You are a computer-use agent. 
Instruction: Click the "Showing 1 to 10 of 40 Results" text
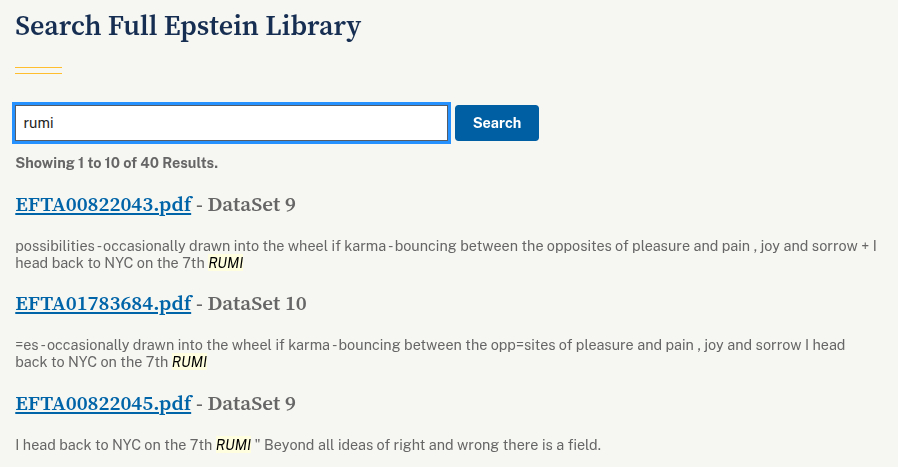(x=116, y=162)
